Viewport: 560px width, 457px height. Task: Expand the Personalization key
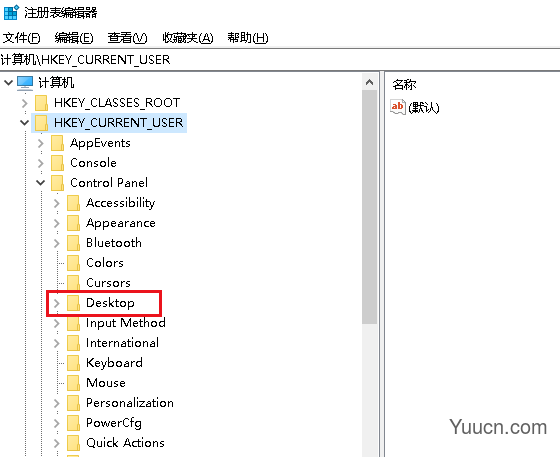pyautogui.click(x=56, y=403)
